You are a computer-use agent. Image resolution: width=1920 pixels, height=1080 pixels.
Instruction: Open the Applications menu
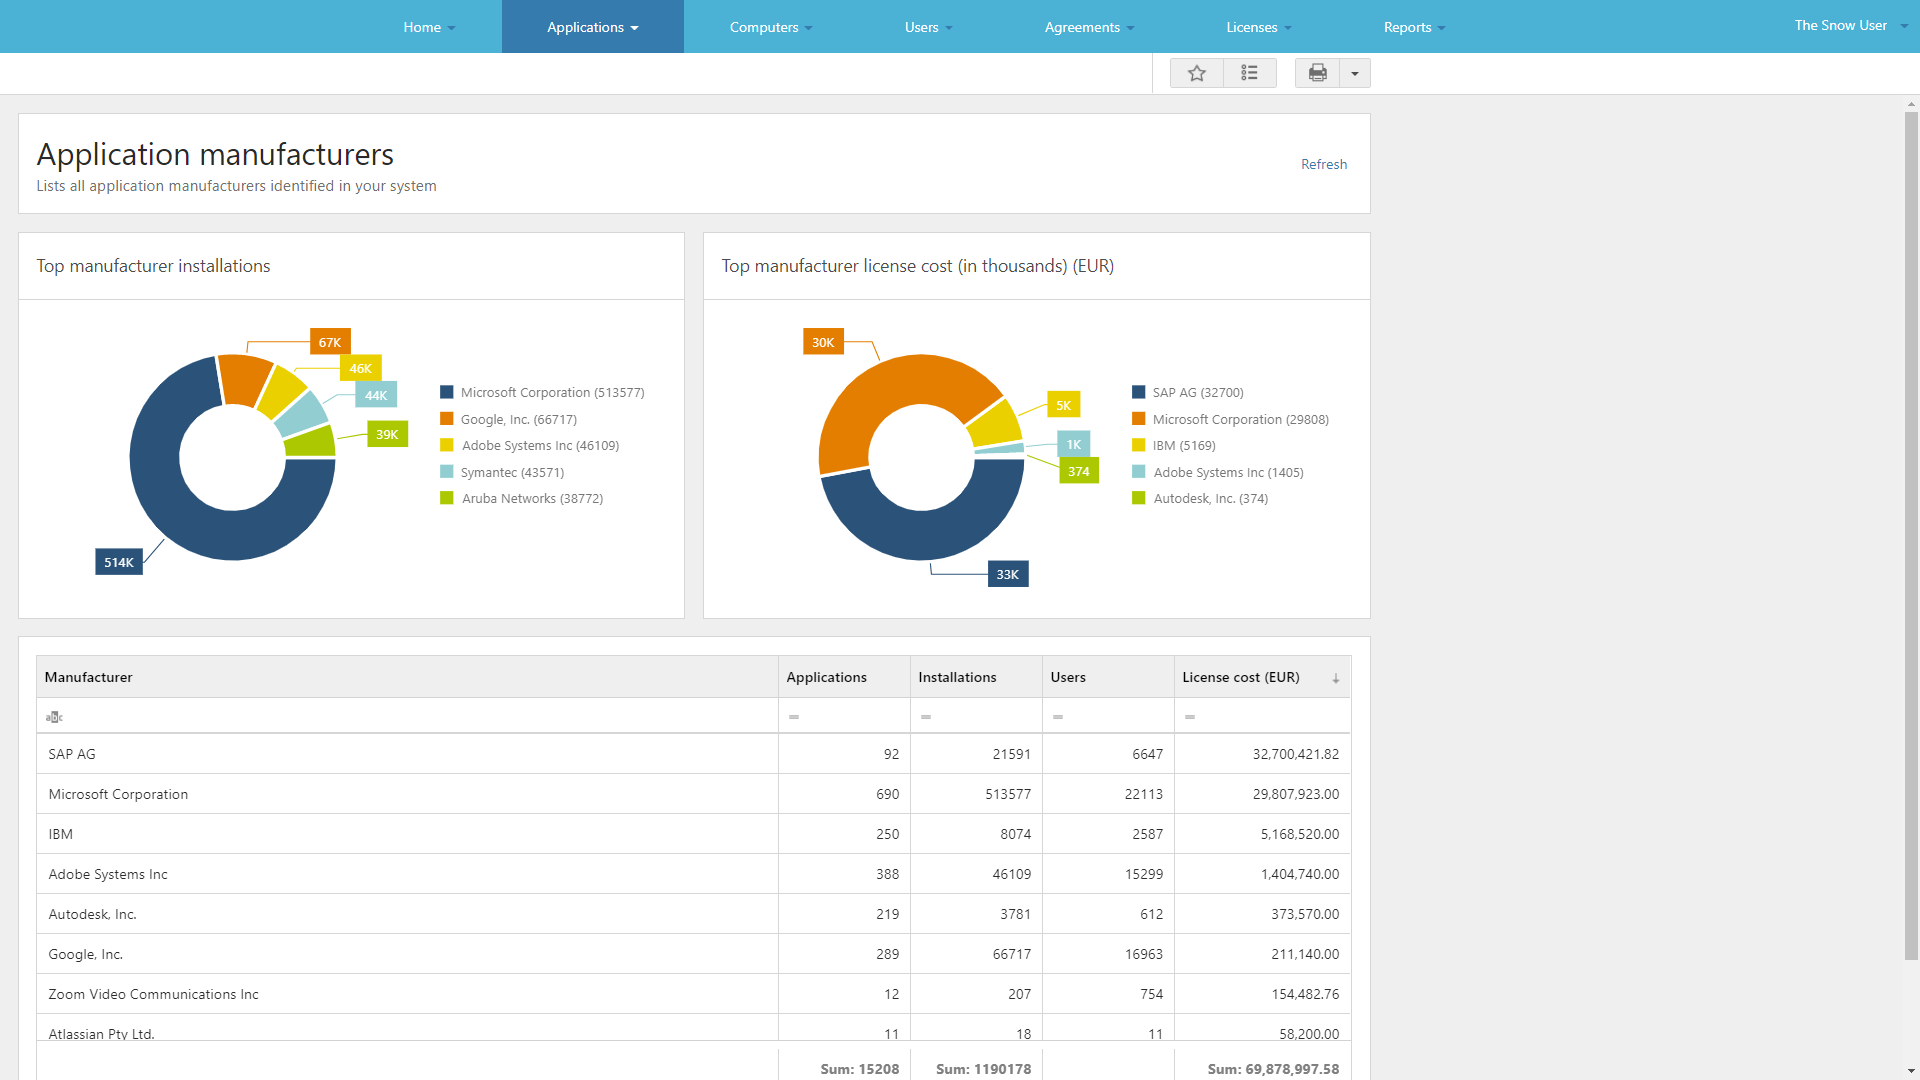pos(592,27)
